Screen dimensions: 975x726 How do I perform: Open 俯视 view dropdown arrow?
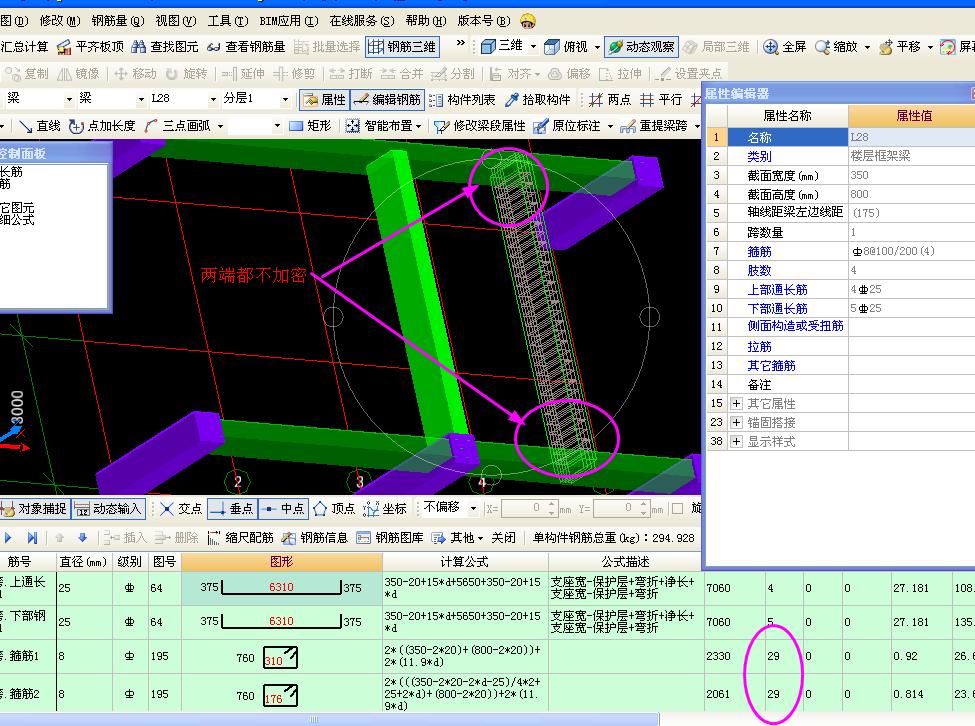tap(598, 47)
